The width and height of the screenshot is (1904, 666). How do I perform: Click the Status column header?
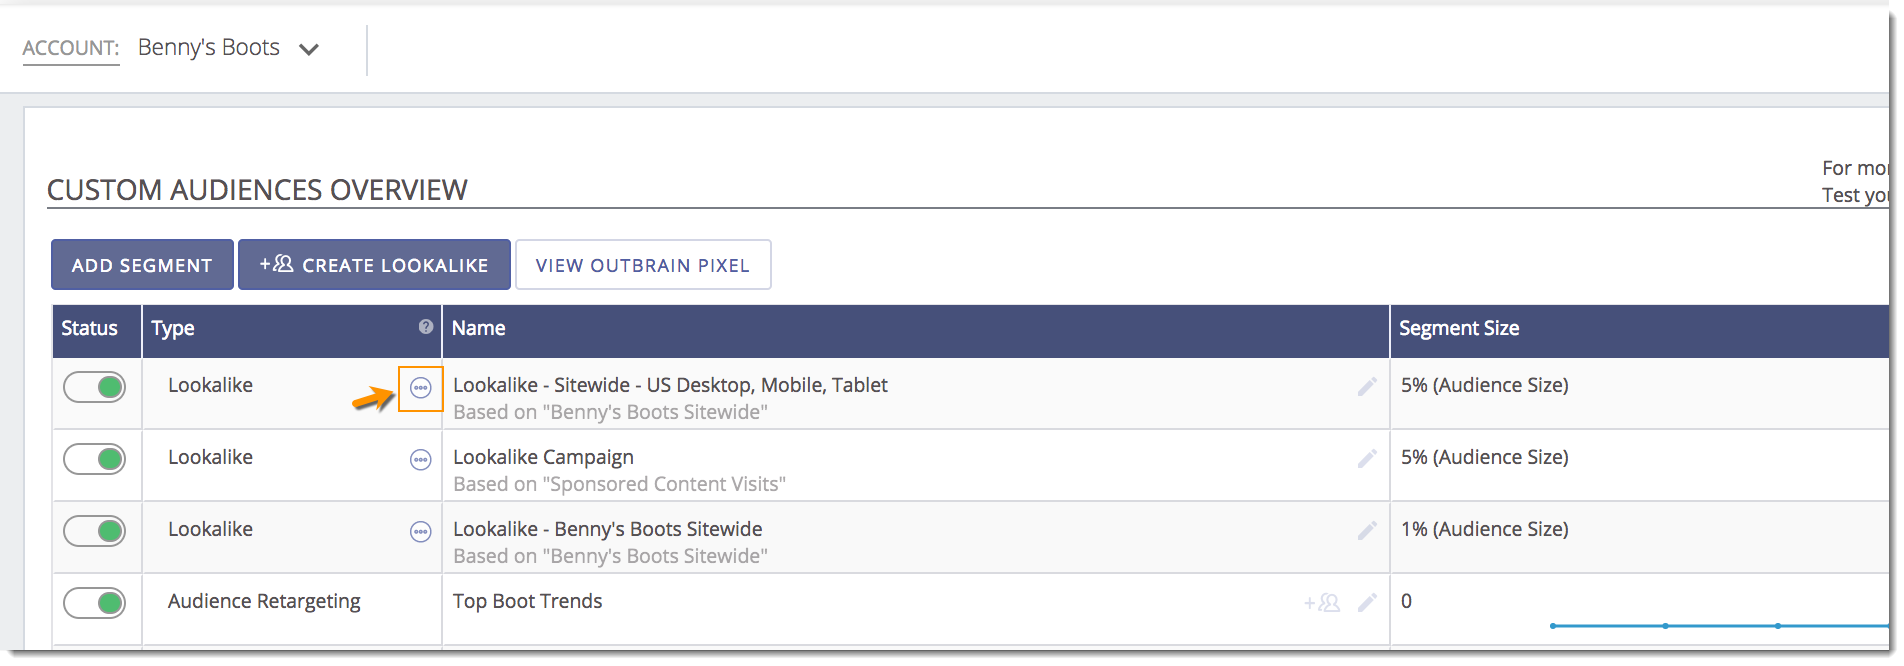tap(89, 328)
